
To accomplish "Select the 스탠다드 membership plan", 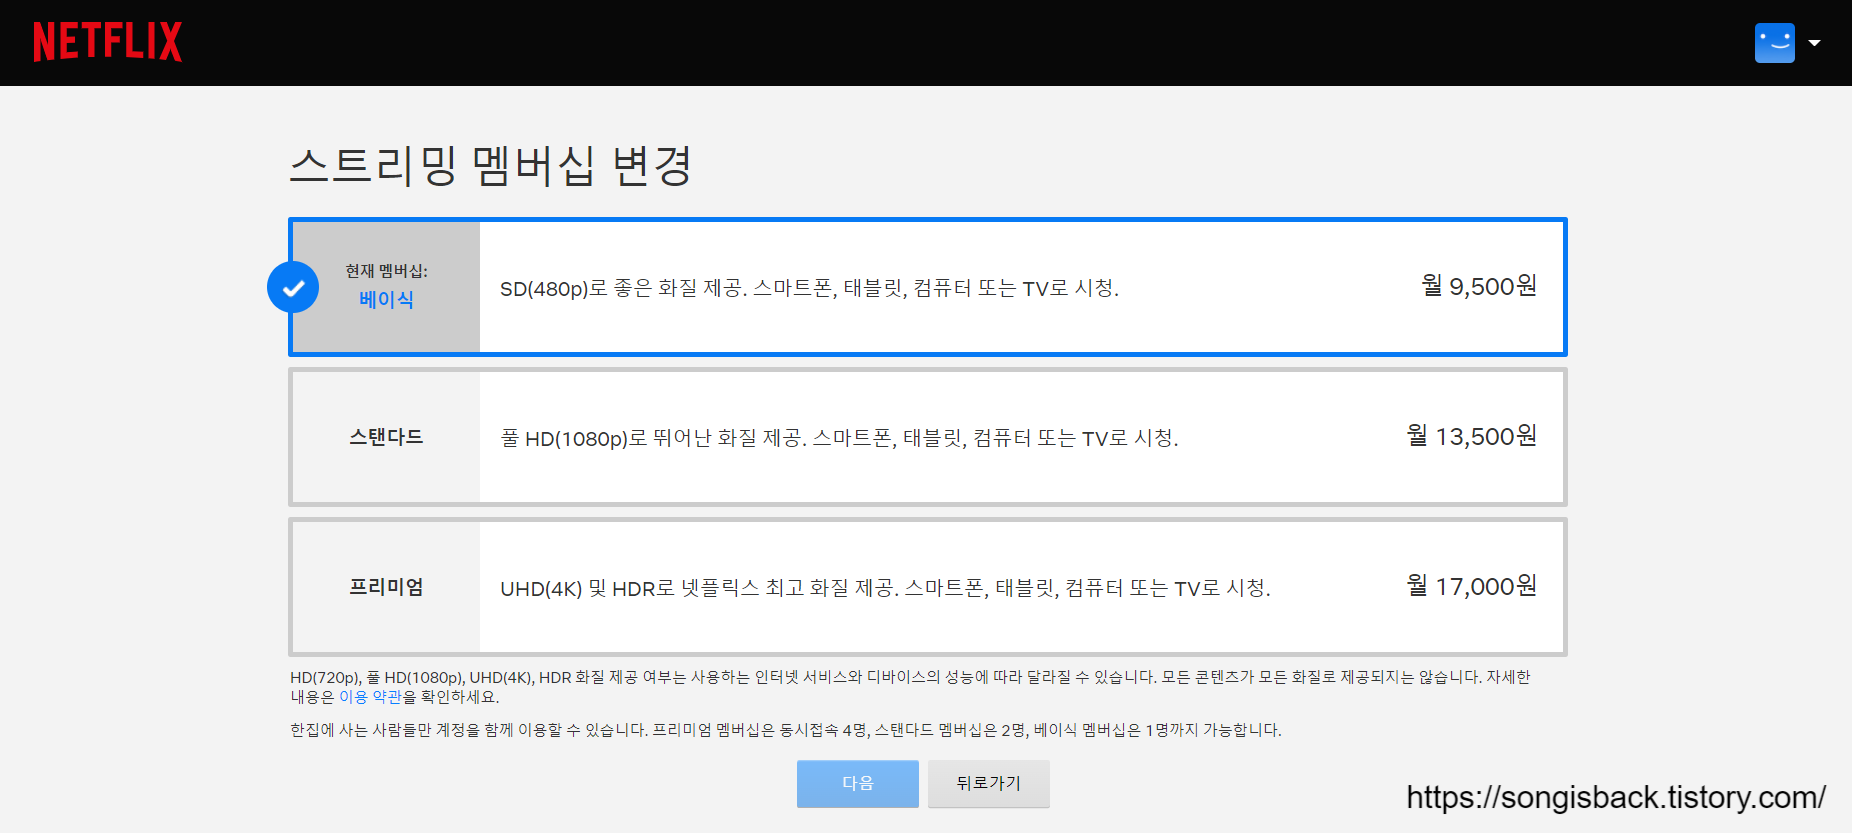I will click(927, 437).
